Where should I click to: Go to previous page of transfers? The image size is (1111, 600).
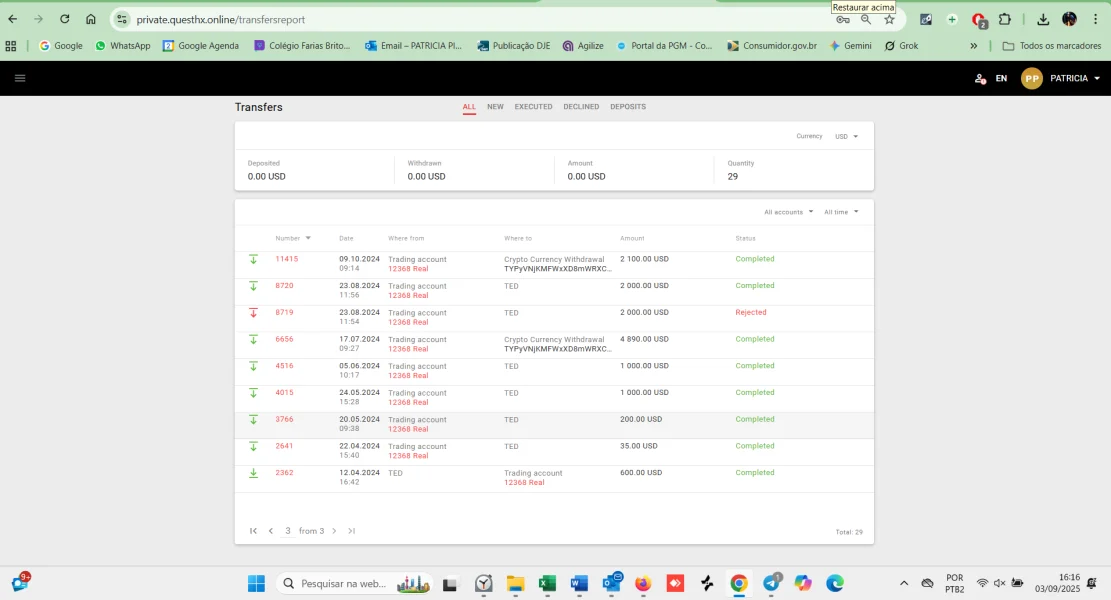271,531
